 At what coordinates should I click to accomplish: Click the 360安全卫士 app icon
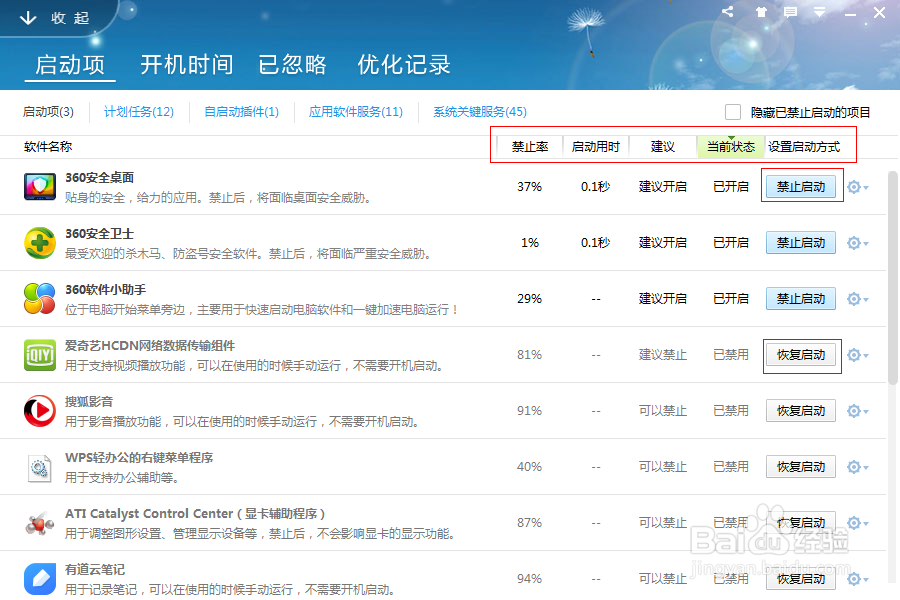[x=40, y=243]
